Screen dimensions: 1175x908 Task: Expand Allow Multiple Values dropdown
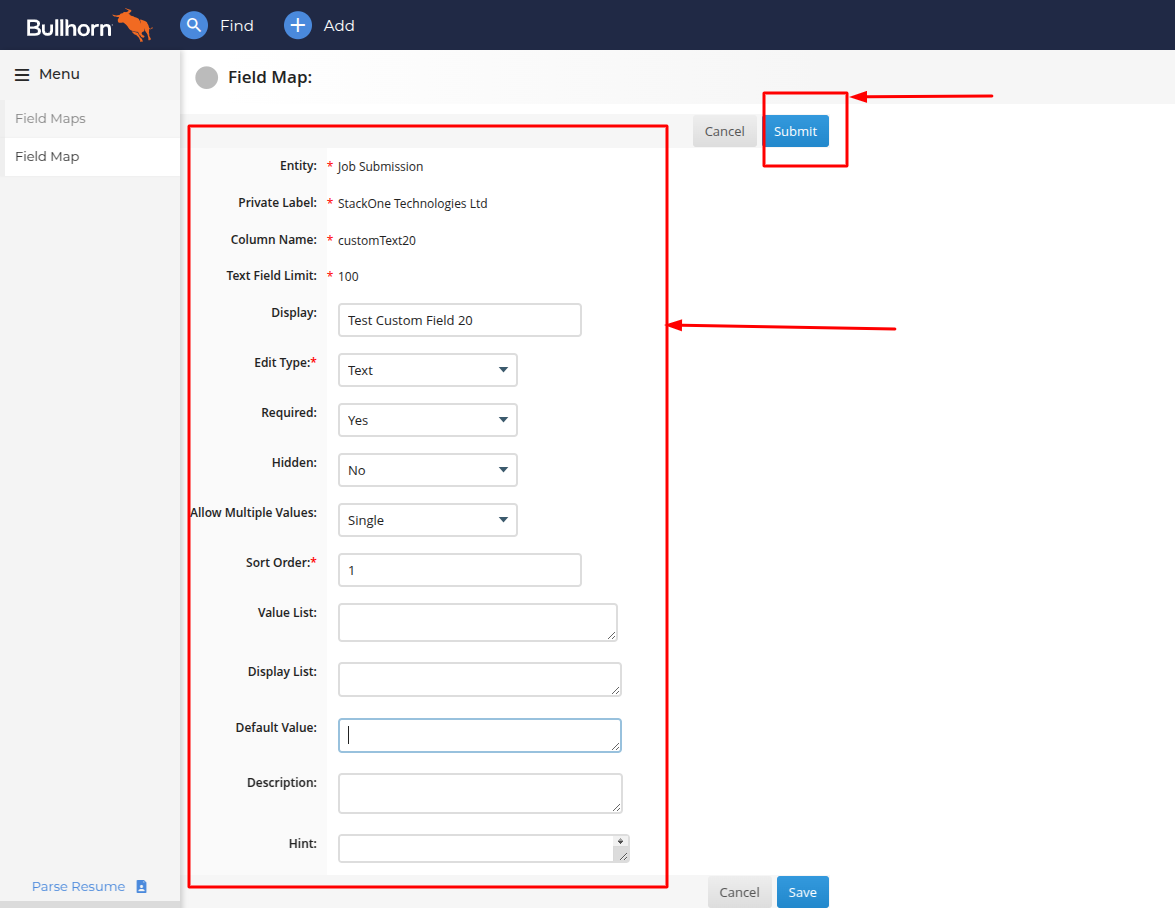(x=428, y=520)
